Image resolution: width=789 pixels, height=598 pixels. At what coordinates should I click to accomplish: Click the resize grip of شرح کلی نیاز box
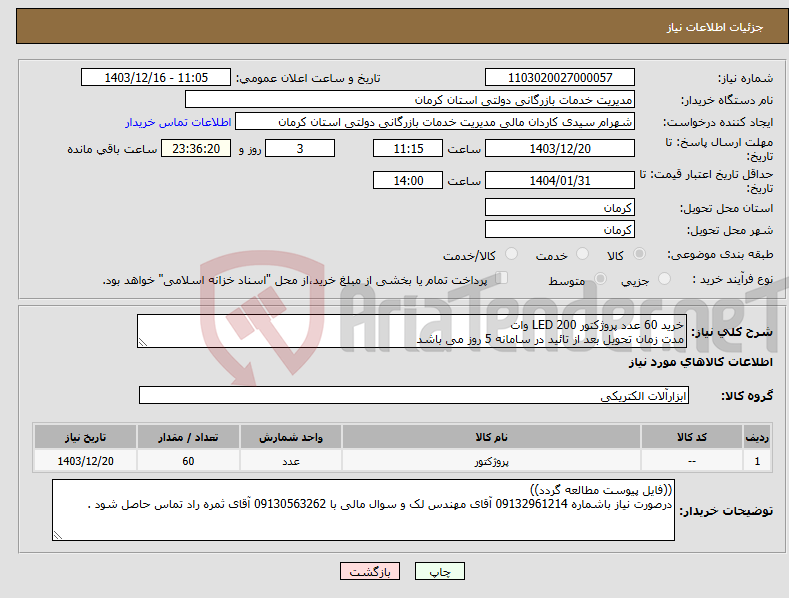click(x=143, y=342)
